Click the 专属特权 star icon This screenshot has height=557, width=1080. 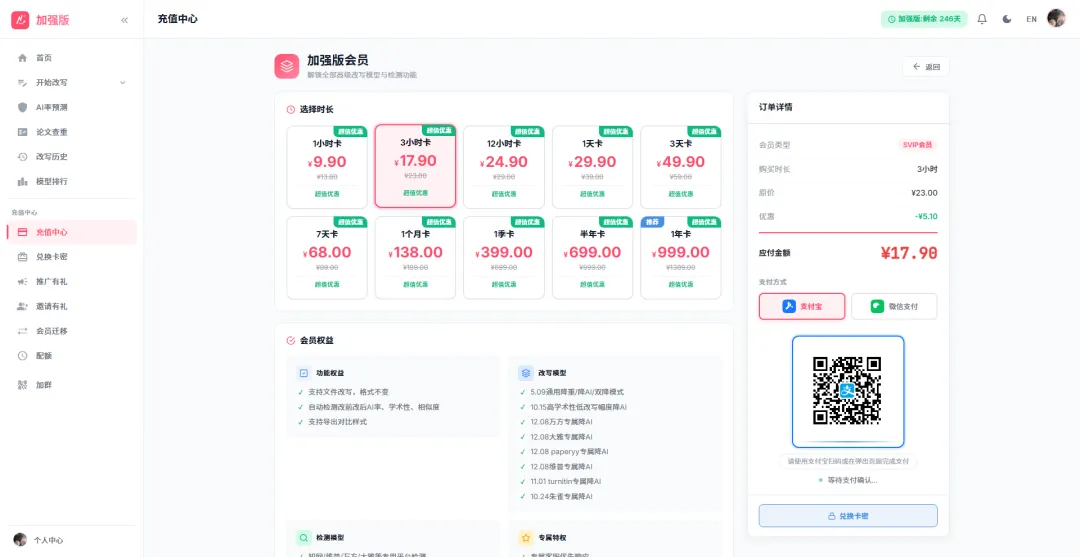click(x=526, y=537)
